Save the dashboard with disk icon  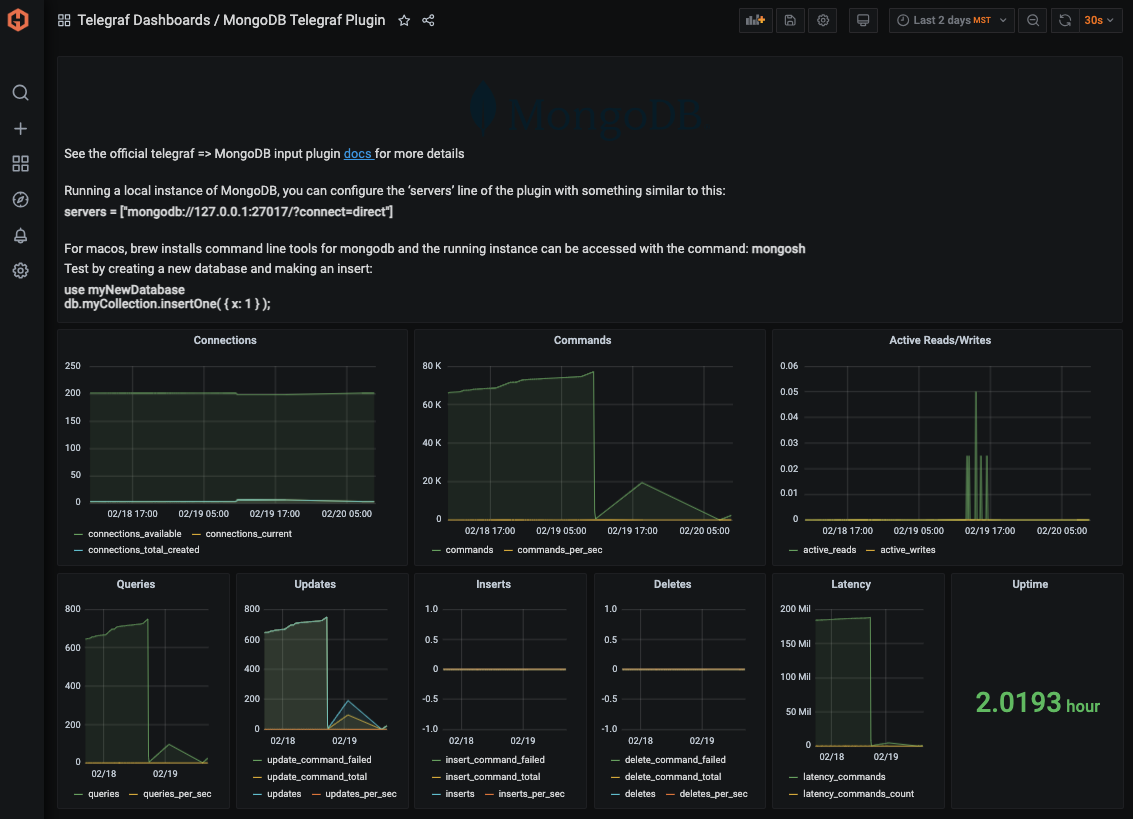click(x=790, y=20)
